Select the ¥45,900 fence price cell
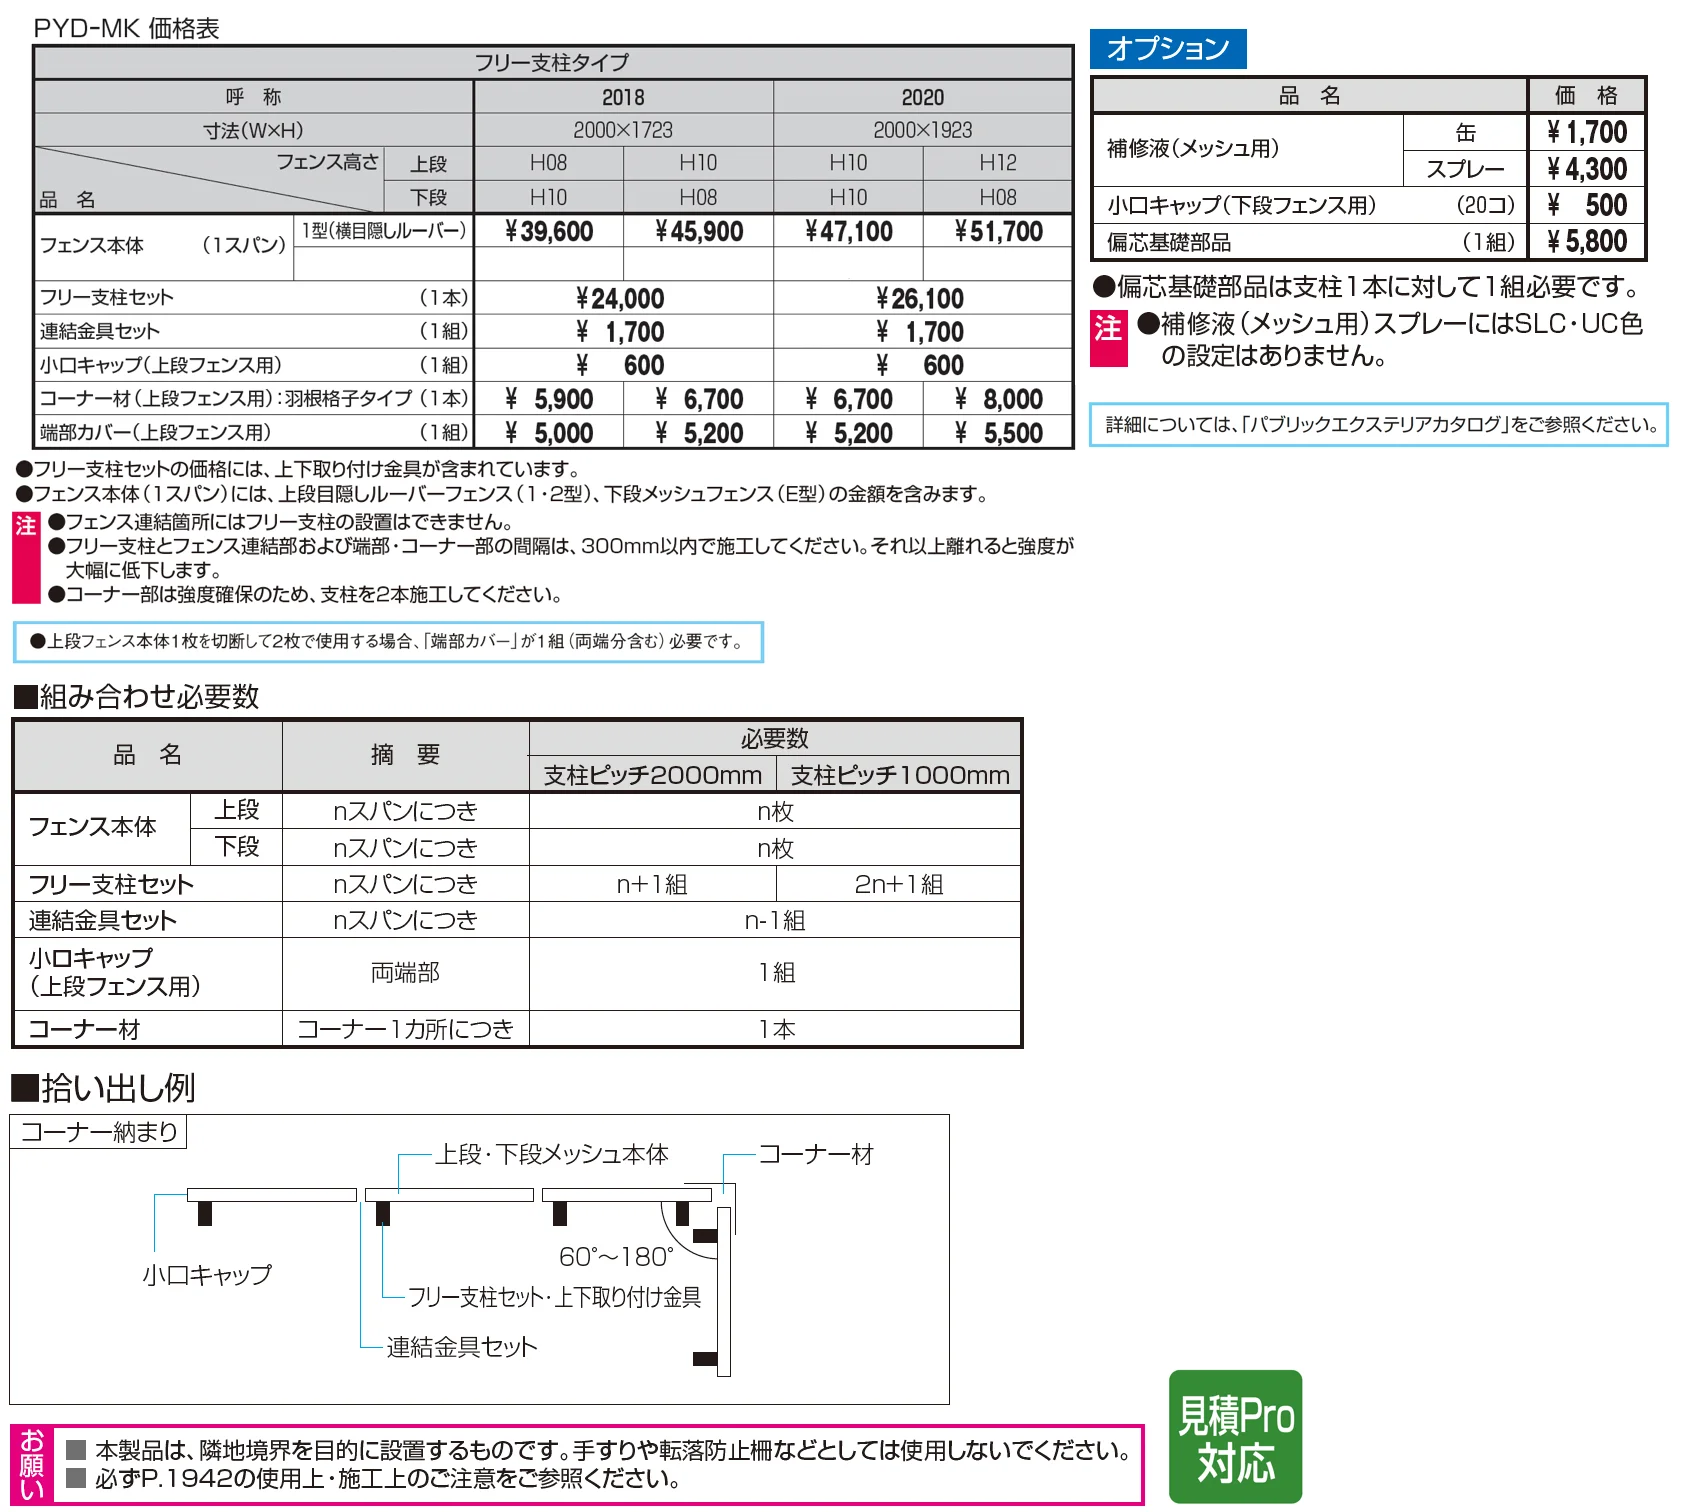Image resolution: width=1701 pixels, height=1512 pixels. tap(699, 232)
